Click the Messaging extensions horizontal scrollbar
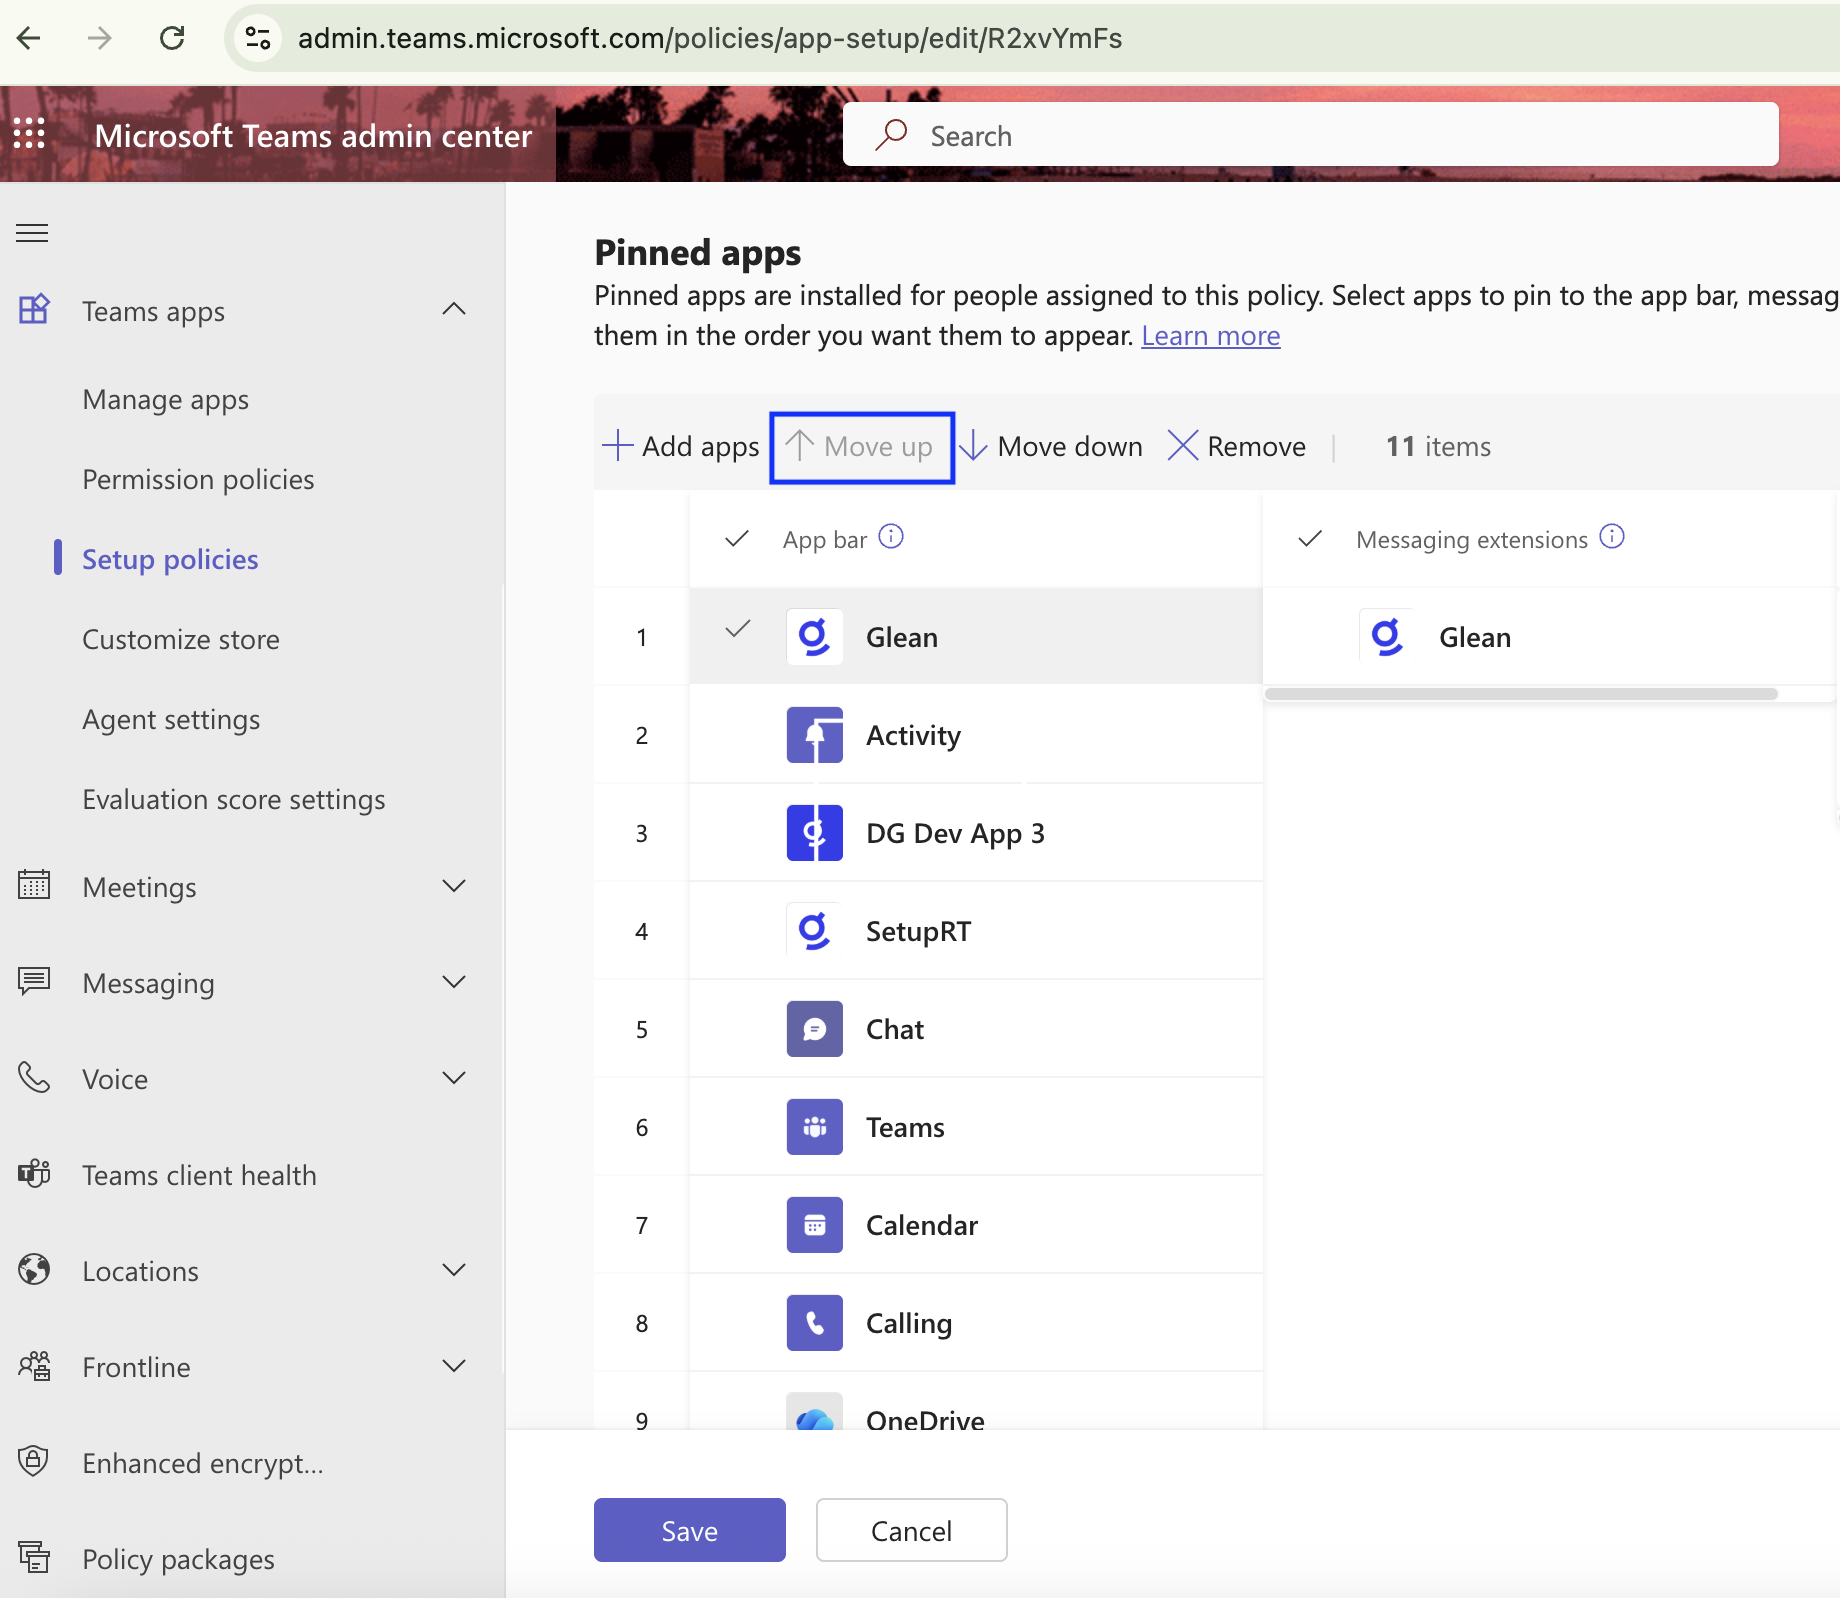Screen dimensions: 1840x1598 pos(1521,694)
